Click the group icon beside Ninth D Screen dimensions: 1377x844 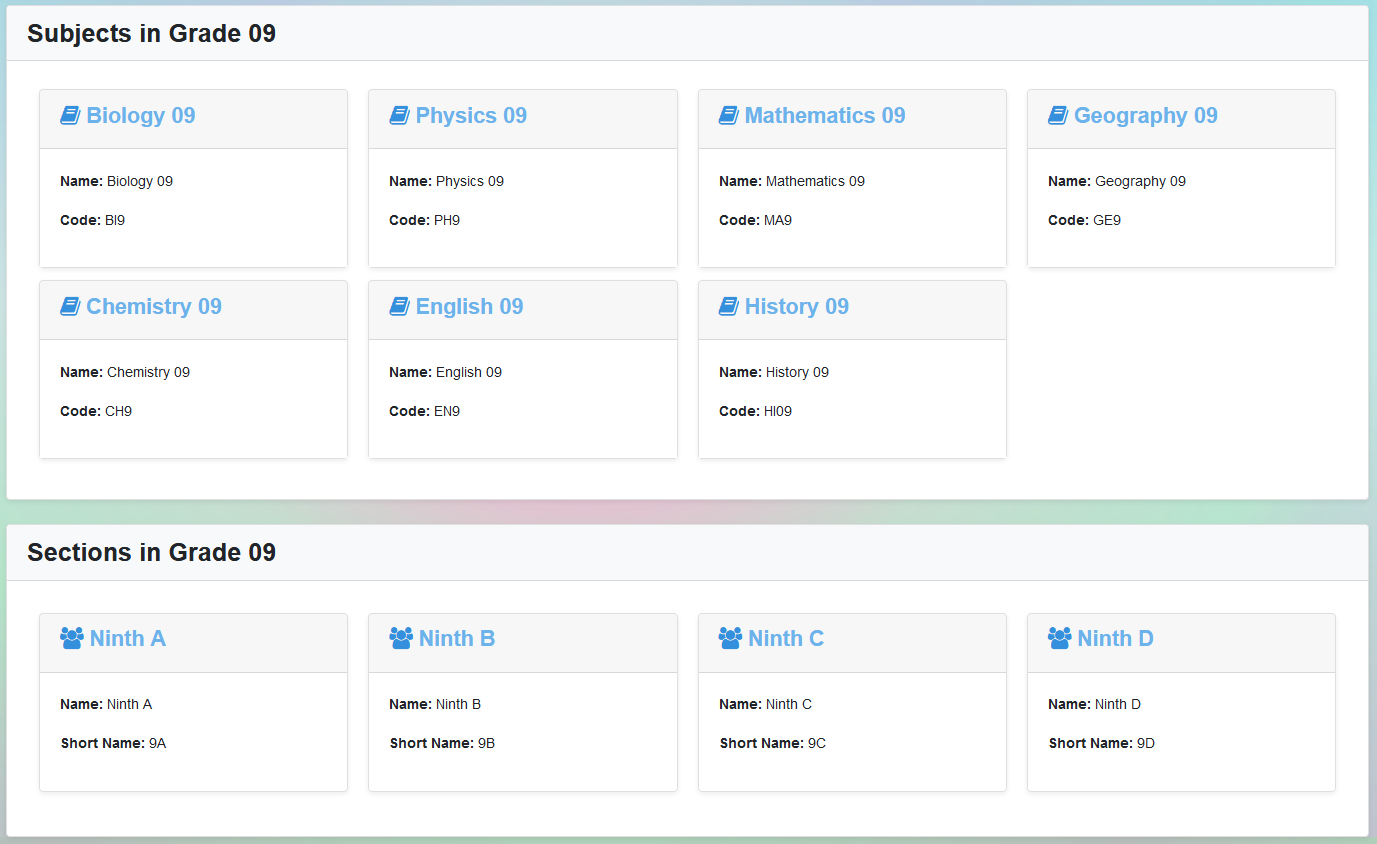click(1059, 638)
